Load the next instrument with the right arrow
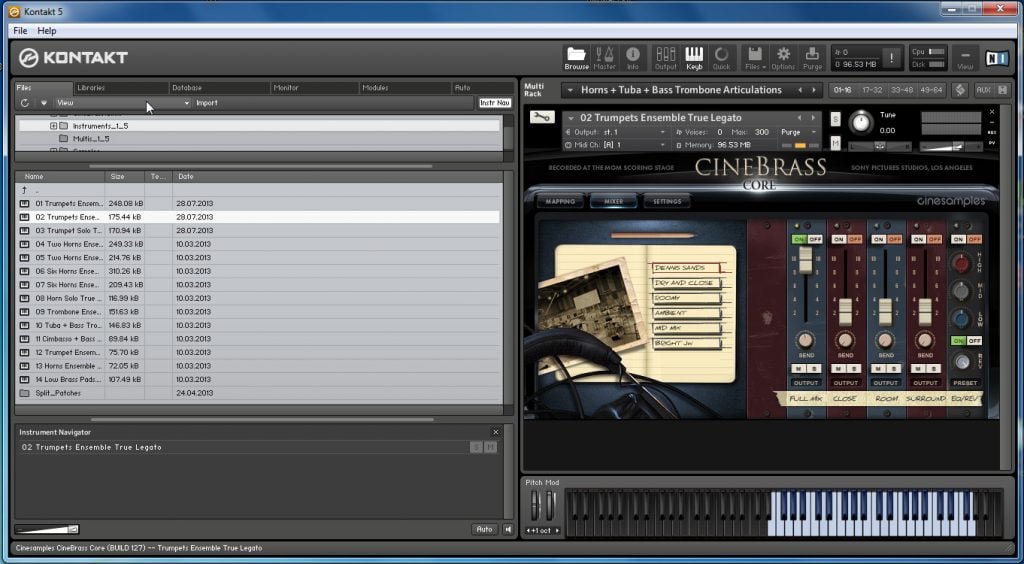Image resolution: width=1024 pixels, height=564 pixels. click(x=813, y=118)
